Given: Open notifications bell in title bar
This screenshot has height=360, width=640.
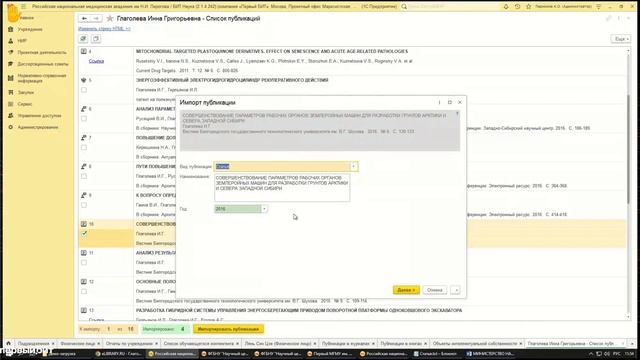Looking at the screenshot, I should pyautogui.click(x=506, y=7).
